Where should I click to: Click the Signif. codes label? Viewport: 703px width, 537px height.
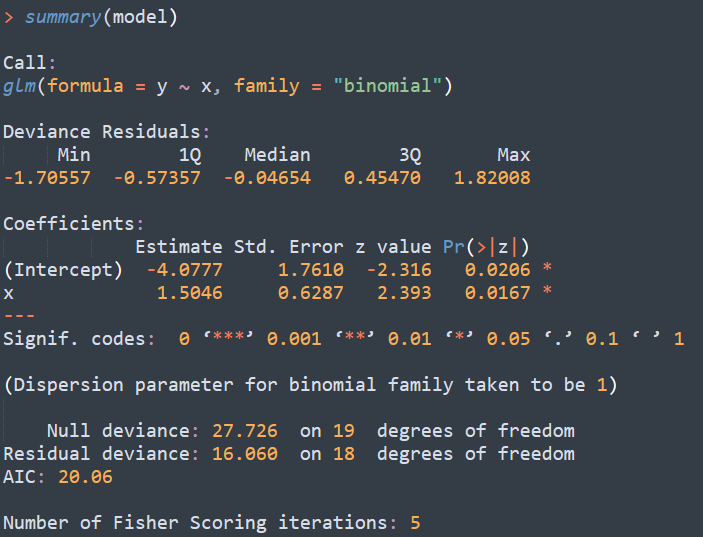[79, 339]
